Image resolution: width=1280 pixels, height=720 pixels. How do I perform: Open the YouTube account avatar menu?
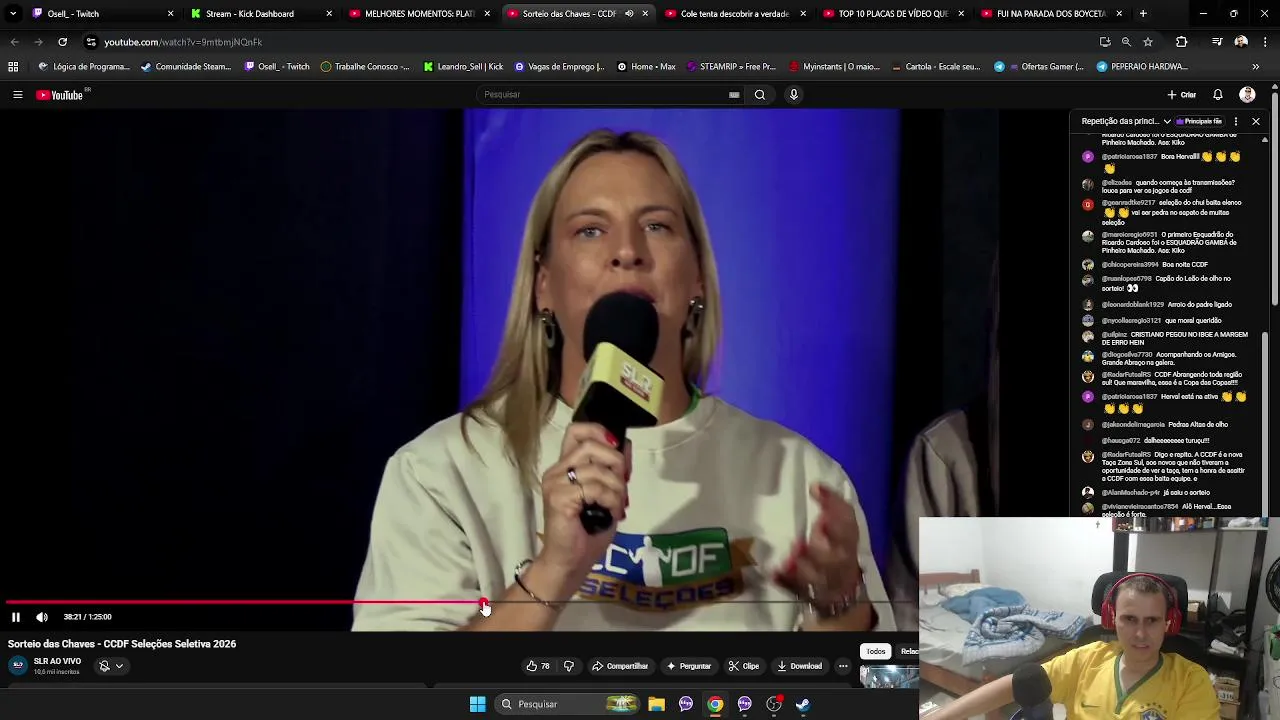pos(1247,95)
